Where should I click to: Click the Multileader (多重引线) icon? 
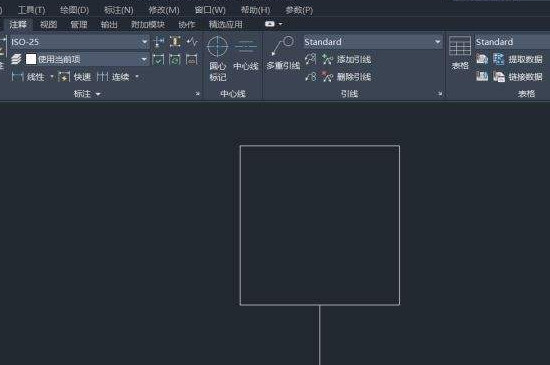[x=283, y=46]
